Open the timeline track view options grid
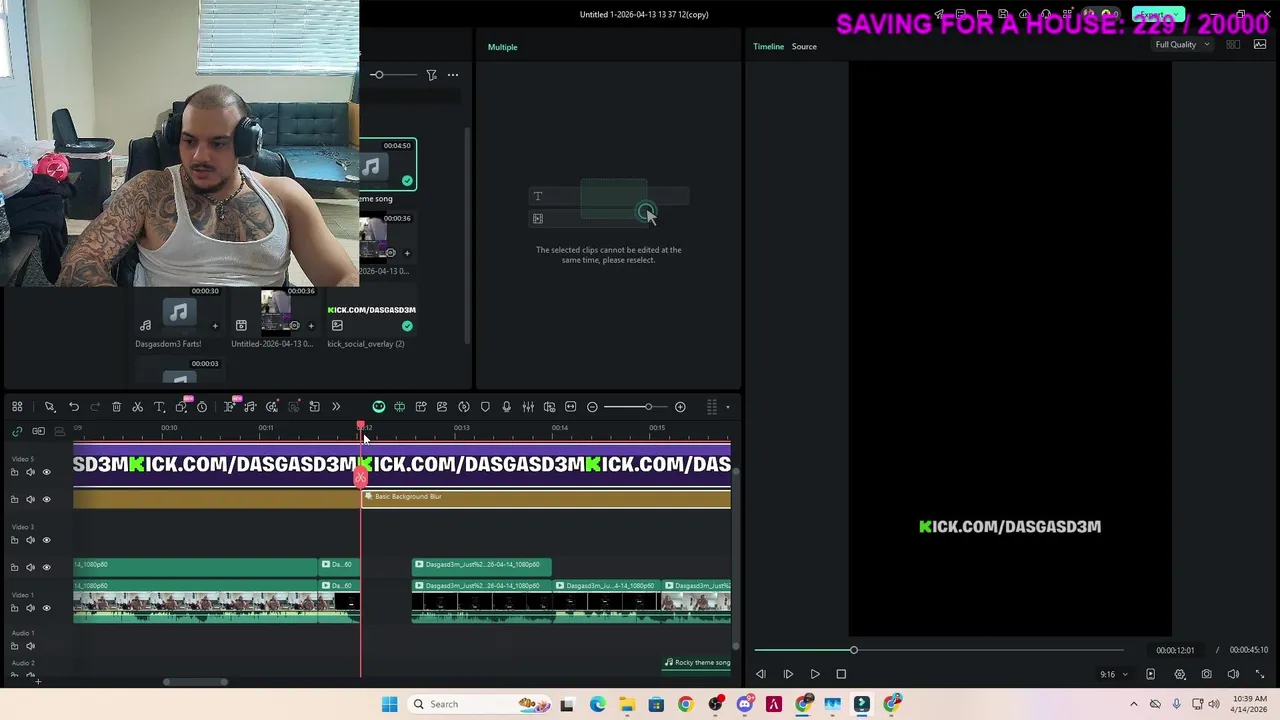1280x720 pixels. click(712, 407)
